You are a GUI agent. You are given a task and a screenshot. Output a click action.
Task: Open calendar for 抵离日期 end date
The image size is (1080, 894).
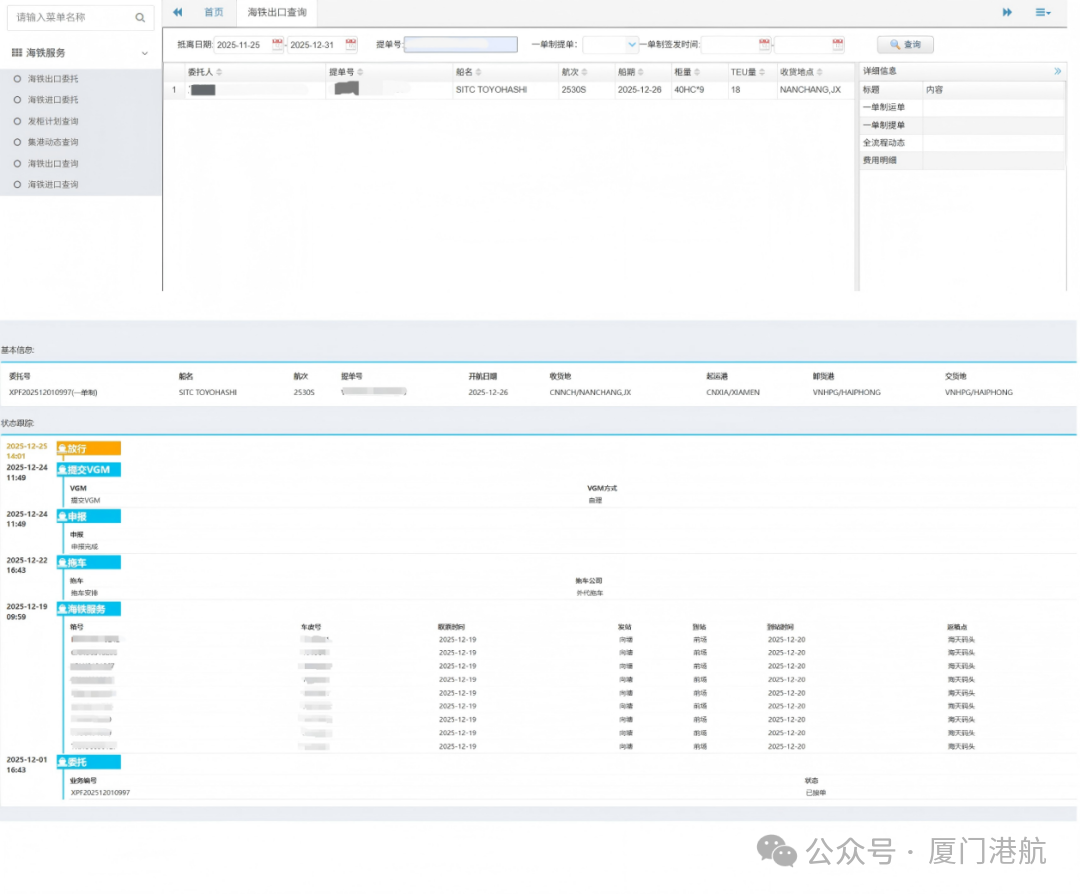(351, 44)
